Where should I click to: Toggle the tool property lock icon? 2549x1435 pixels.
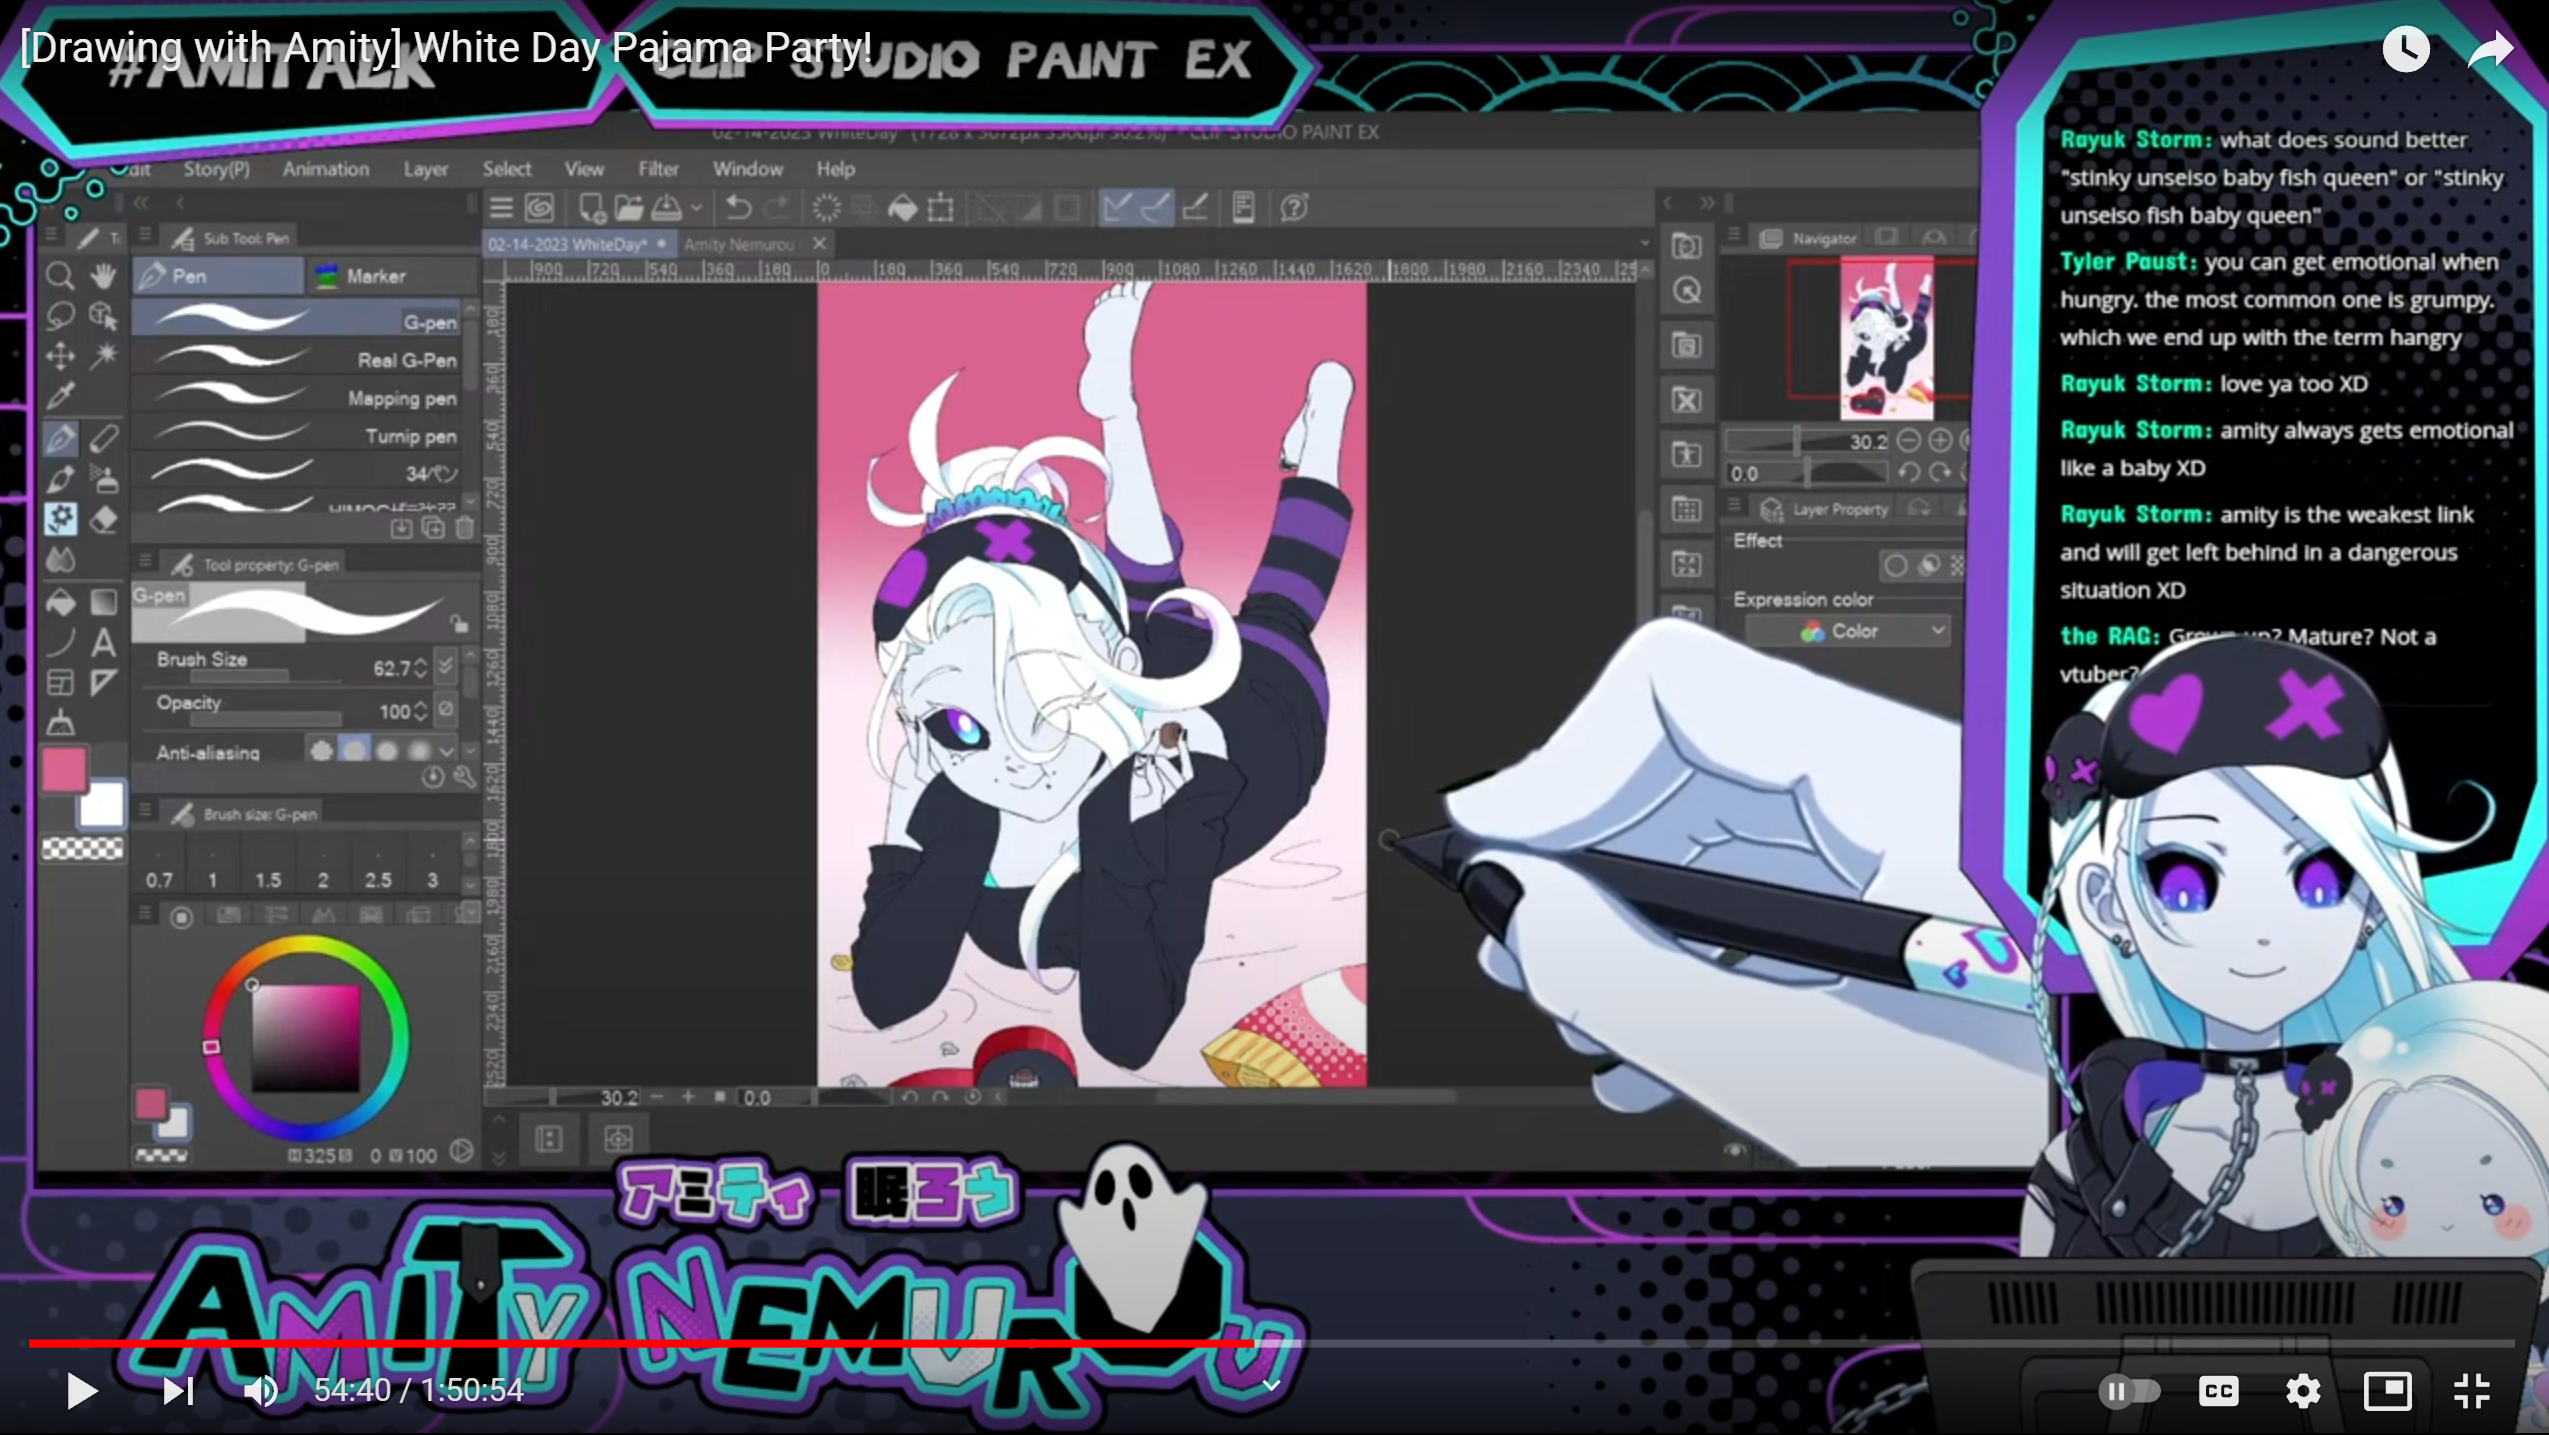click(x=458, y=624)
